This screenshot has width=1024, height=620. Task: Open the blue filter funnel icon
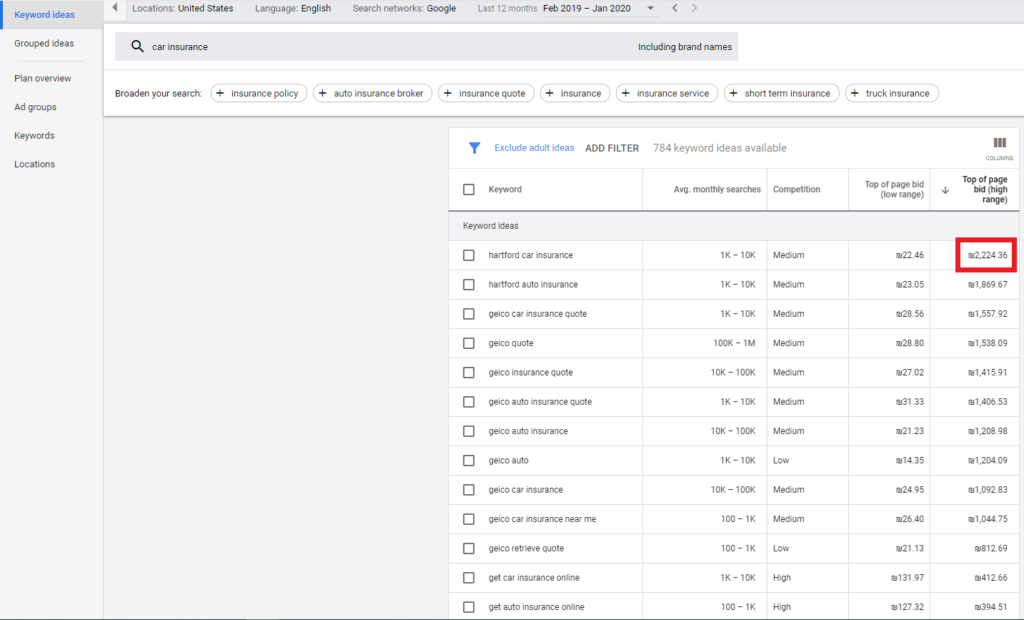(x=475, y=148)
